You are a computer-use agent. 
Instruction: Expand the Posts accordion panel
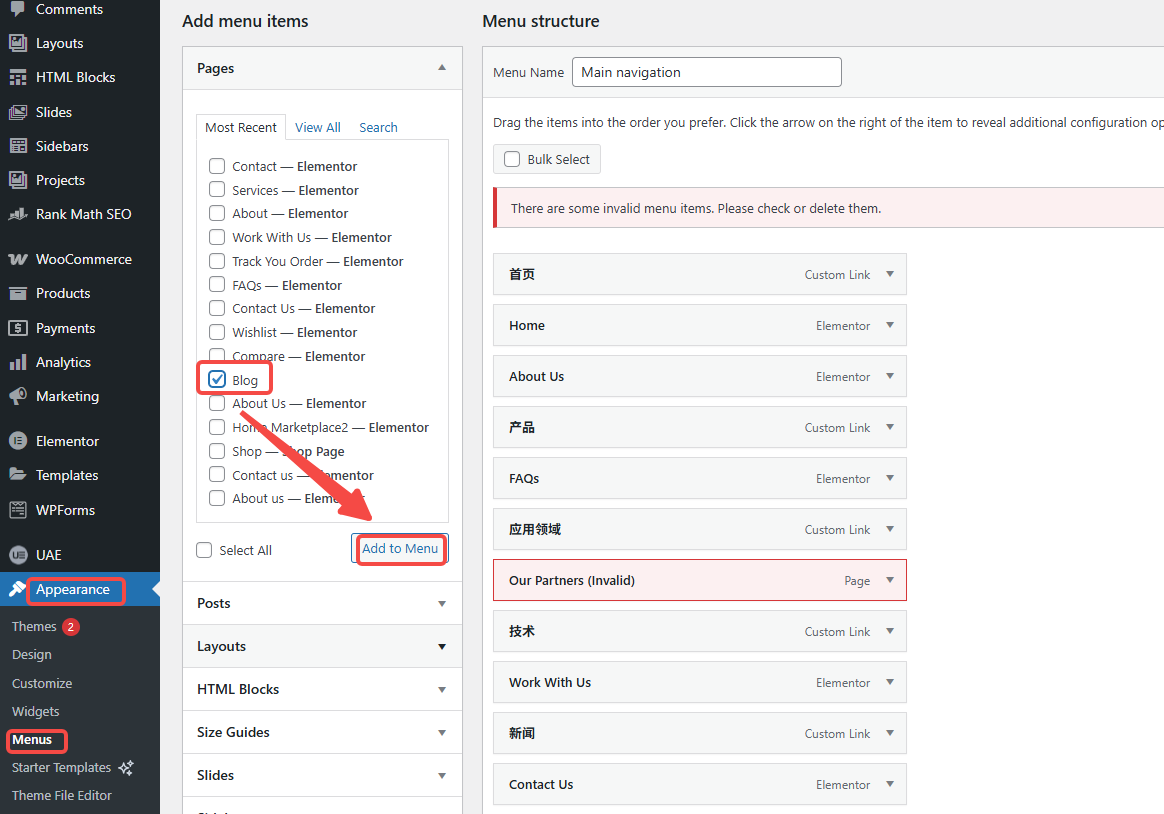click(322, 603)
